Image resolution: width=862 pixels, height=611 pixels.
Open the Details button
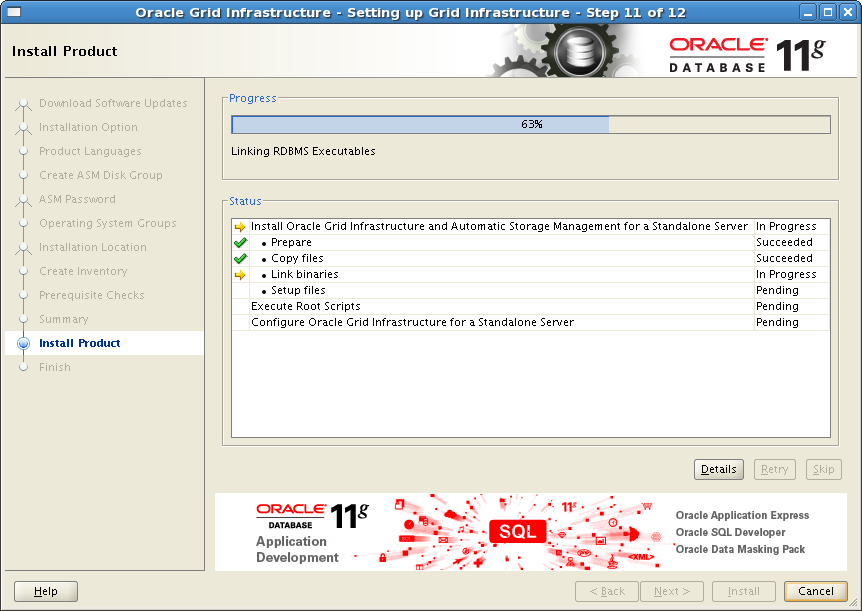tap(719, 469)
